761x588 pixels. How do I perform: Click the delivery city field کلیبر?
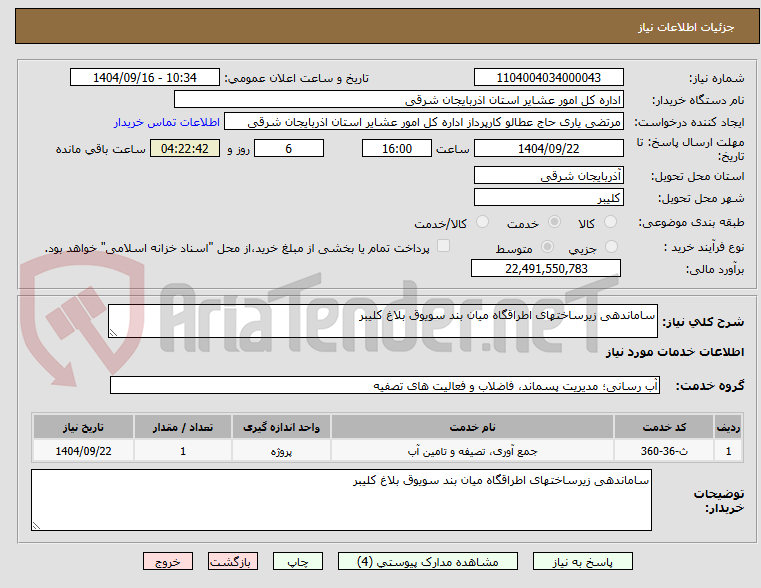pyautogui.click(x=548, y=197)
